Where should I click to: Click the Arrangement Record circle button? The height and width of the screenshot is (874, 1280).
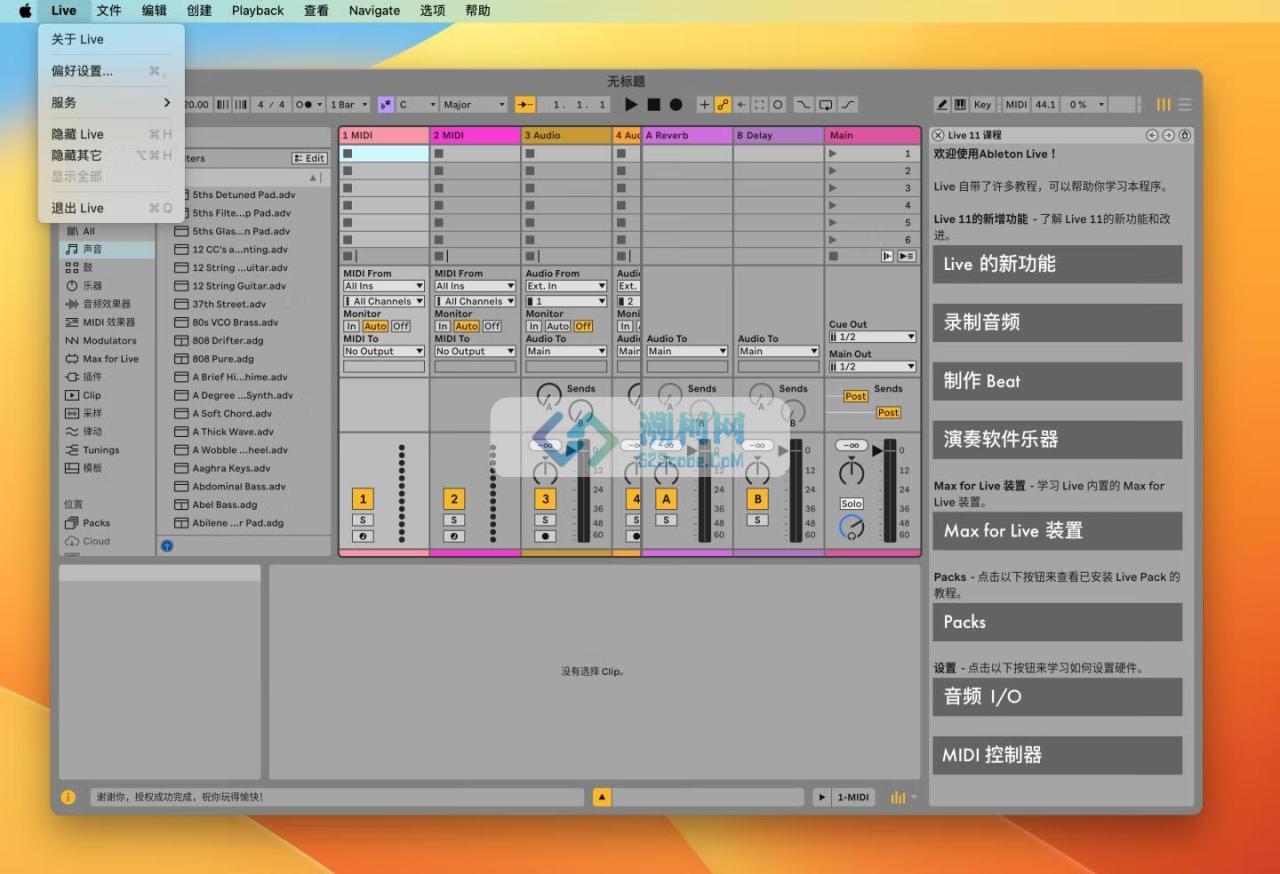[x=676, y=104]
